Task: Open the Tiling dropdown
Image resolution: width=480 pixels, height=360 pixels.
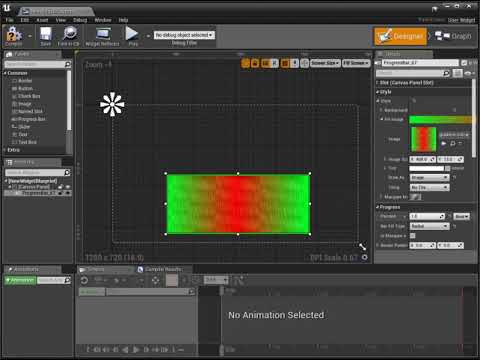Action: [x=429, y=188]
